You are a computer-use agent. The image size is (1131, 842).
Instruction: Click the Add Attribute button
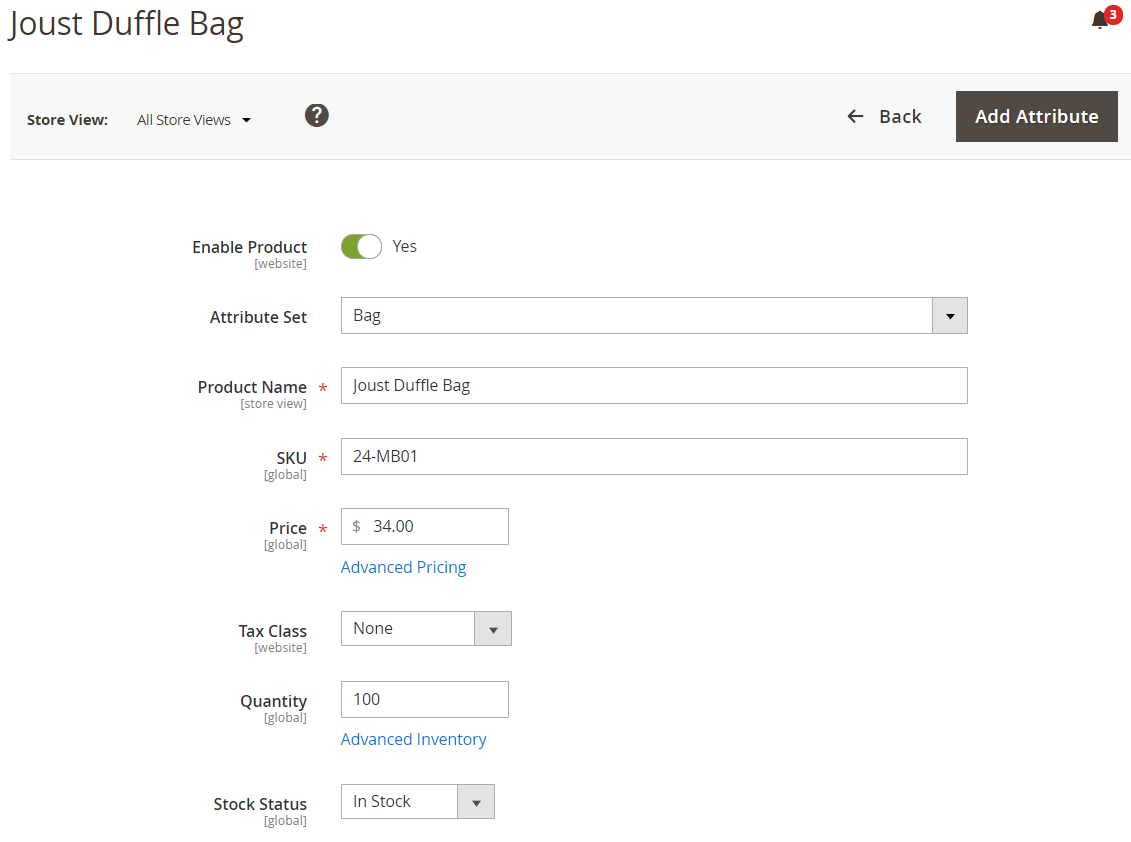tap(1037, 116)
